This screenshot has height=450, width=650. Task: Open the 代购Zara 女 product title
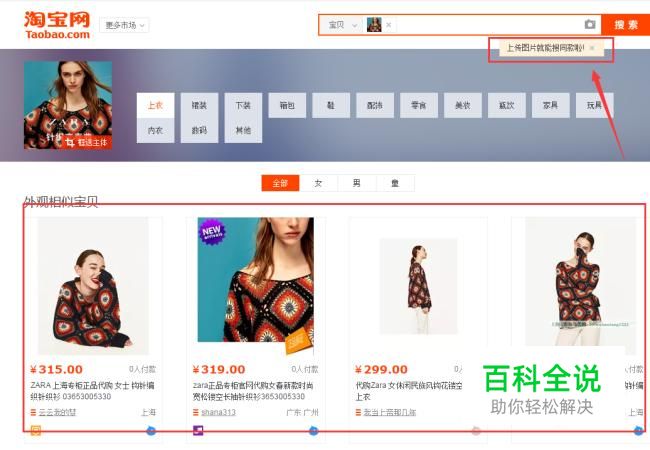pyautogui.click(x=408, y=391)
